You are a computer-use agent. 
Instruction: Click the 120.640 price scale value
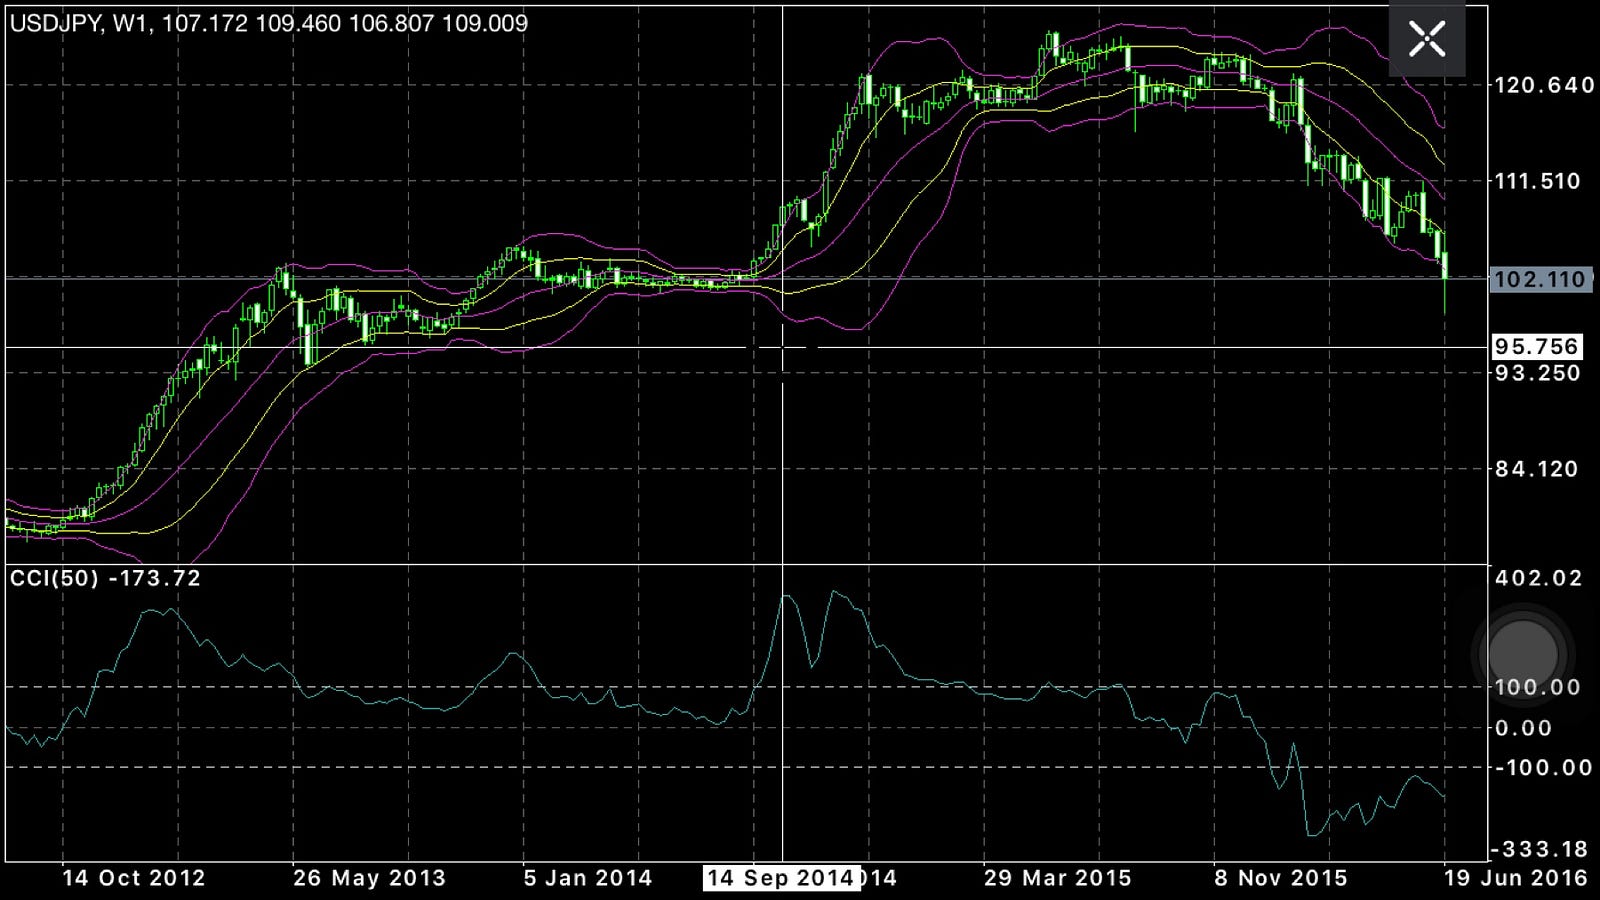(x=1544, y=85)
